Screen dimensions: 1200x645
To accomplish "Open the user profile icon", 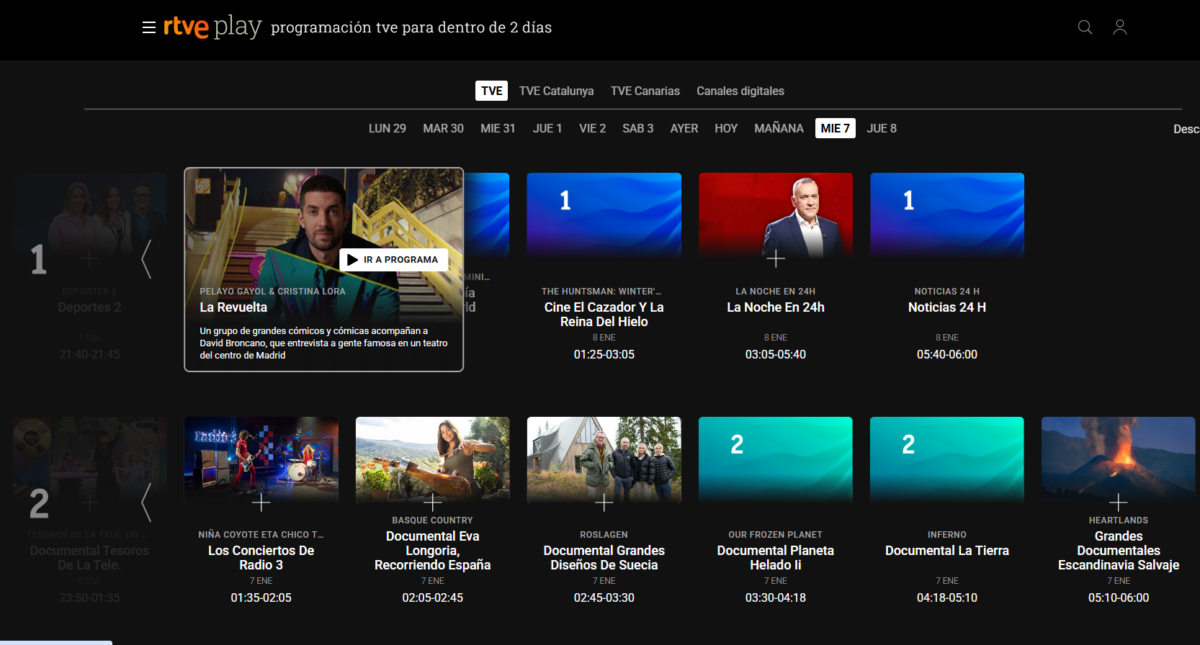I will (1120, 28).
